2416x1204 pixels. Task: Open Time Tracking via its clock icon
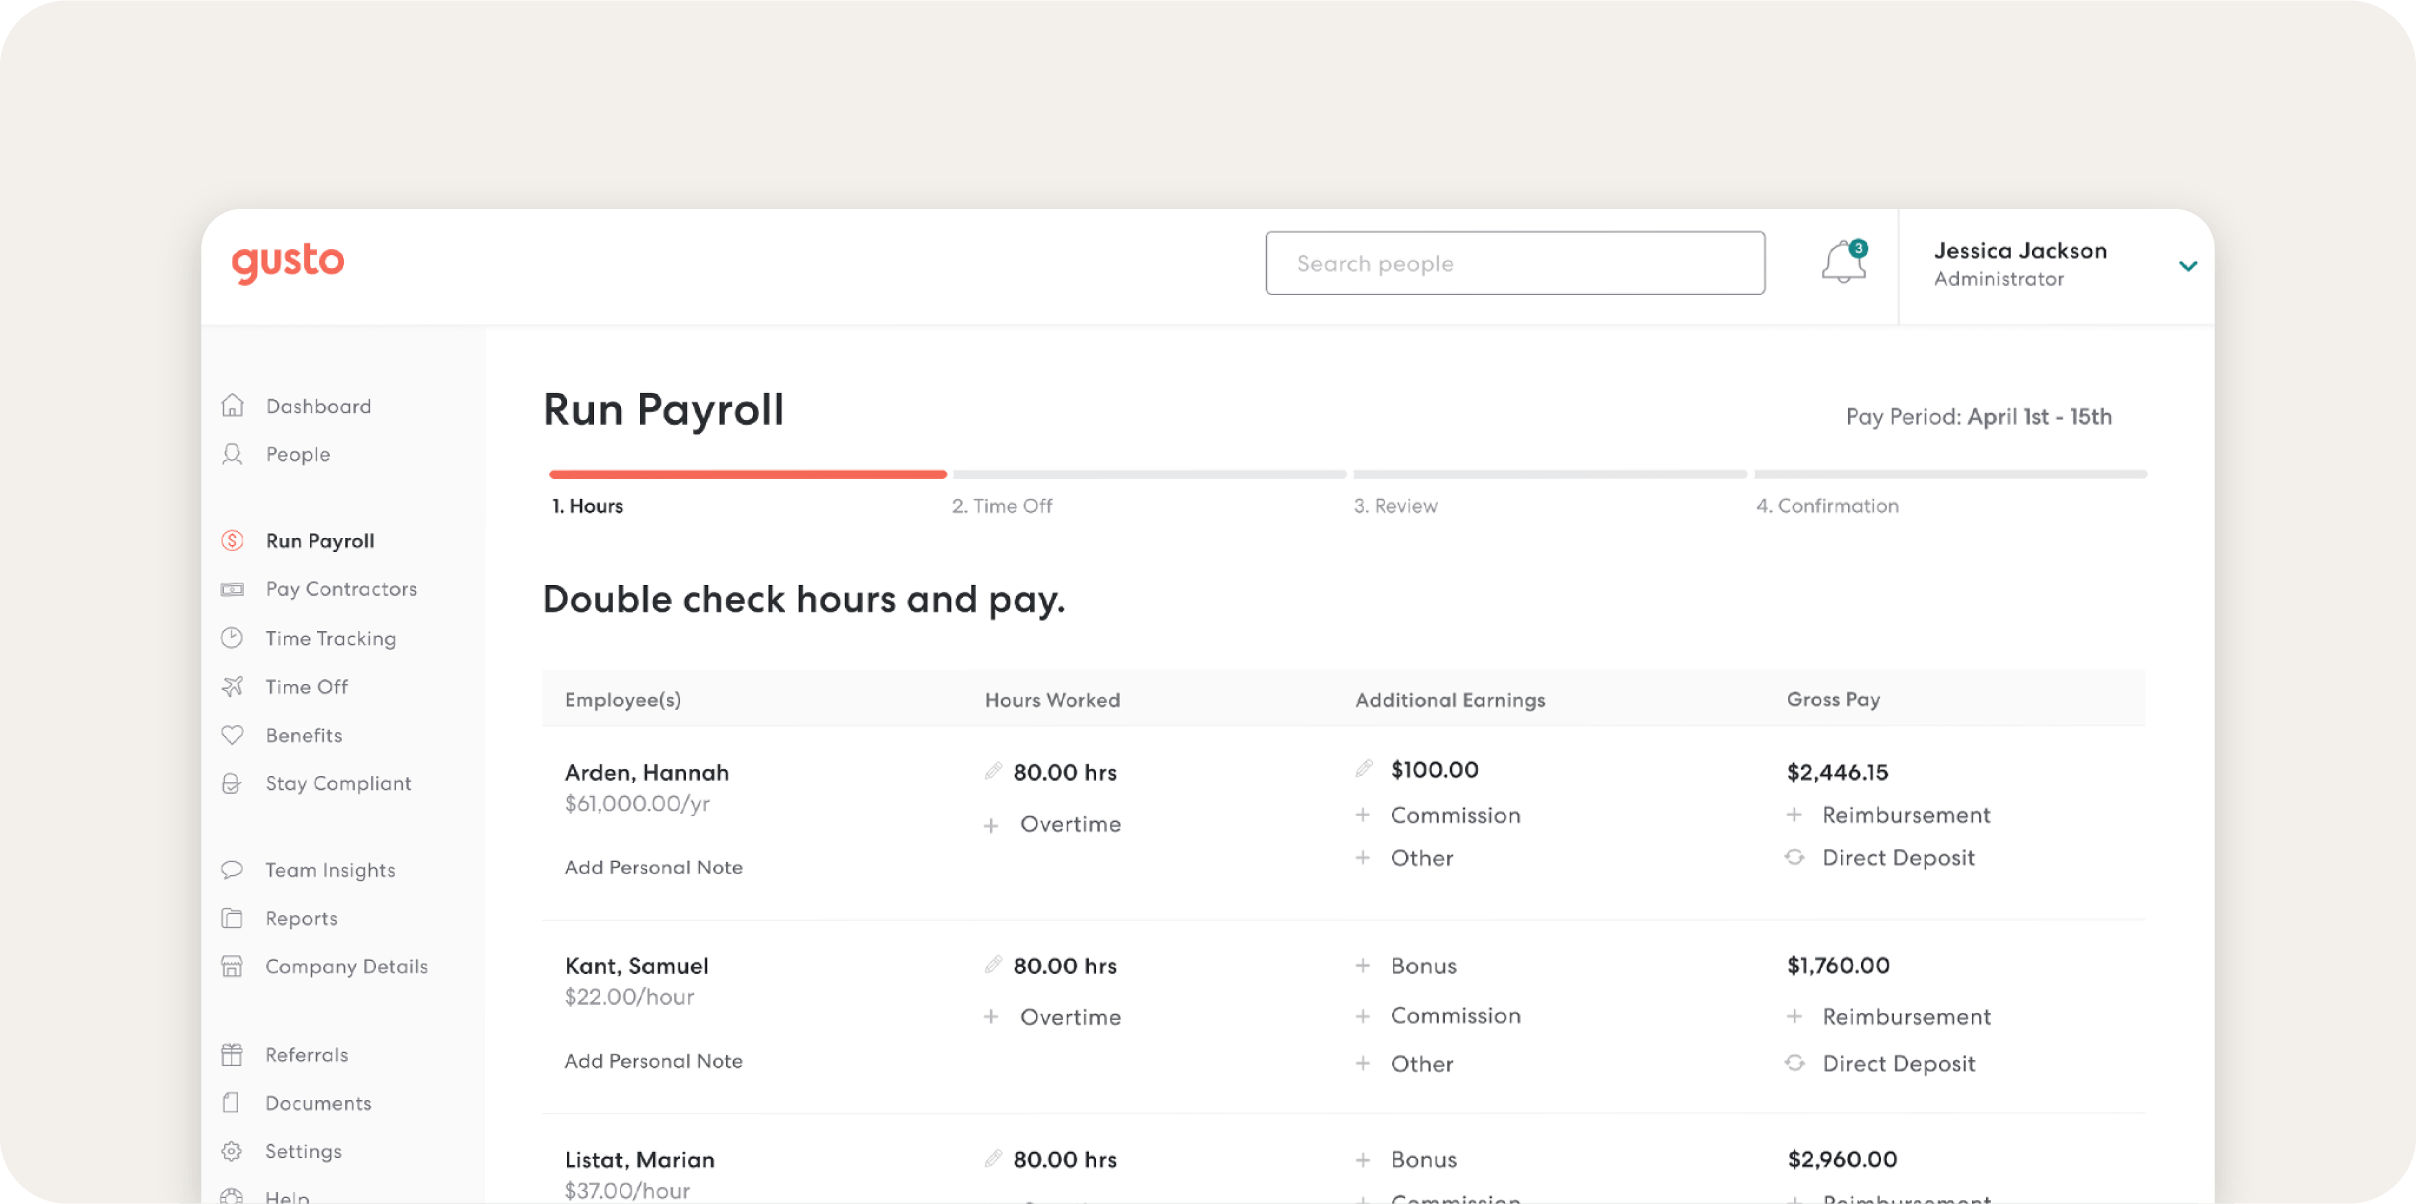(x=233, y=638)
